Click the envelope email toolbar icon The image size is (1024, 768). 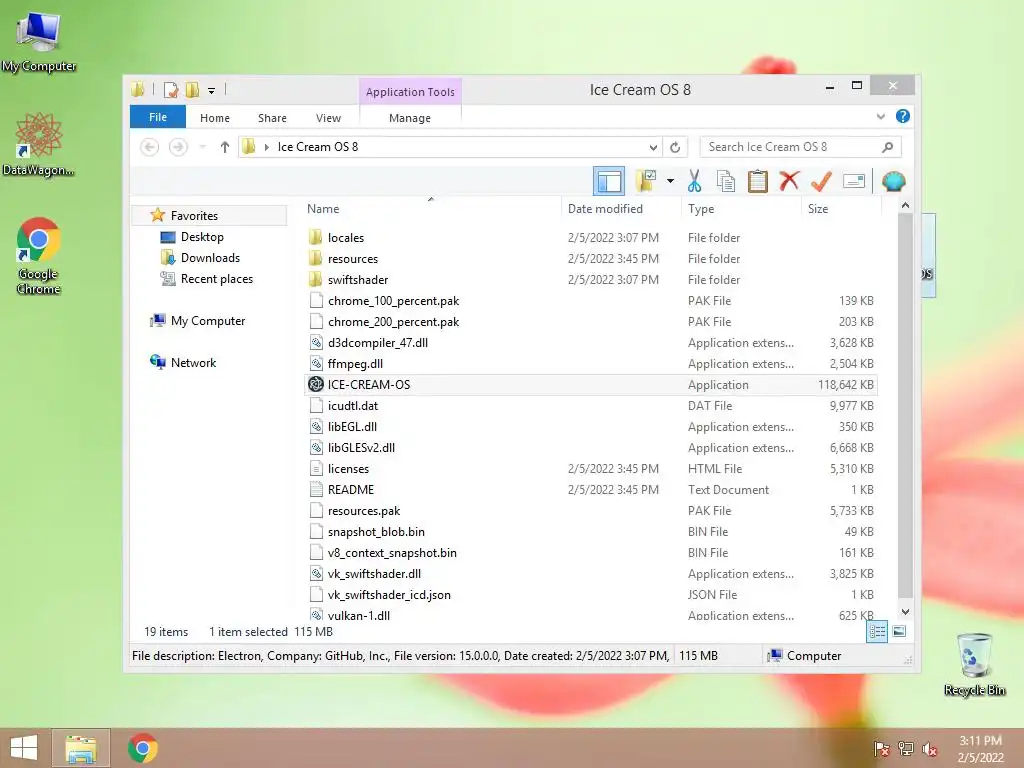pyautogui.click(x=854, y=181)
